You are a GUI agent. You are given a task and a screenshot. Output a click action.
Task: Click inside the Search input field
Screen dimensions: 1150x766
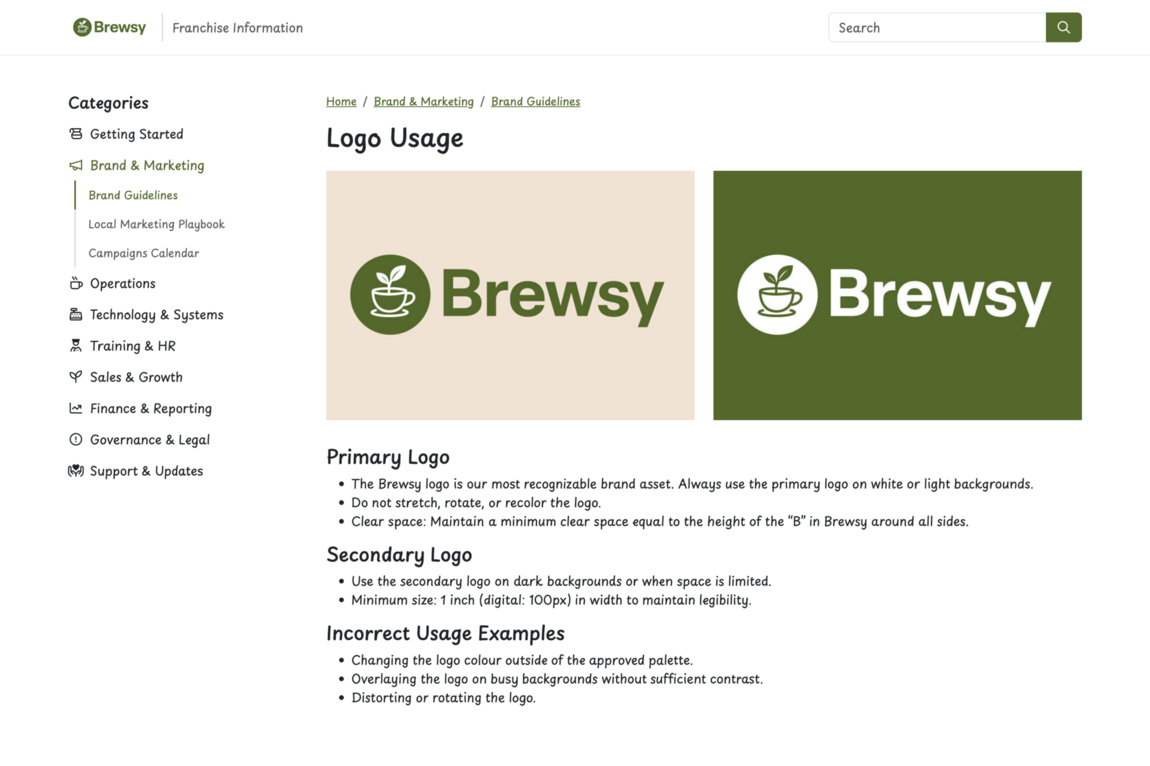coord(935,27)
